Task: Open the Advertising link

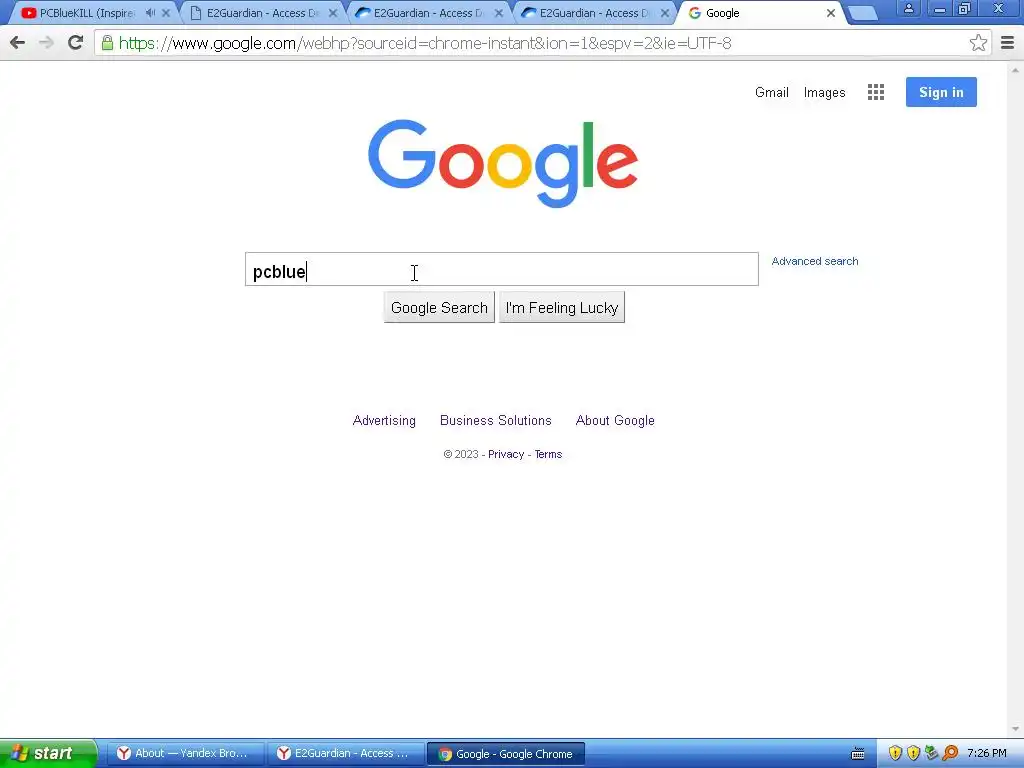Action: pos(384,421)
